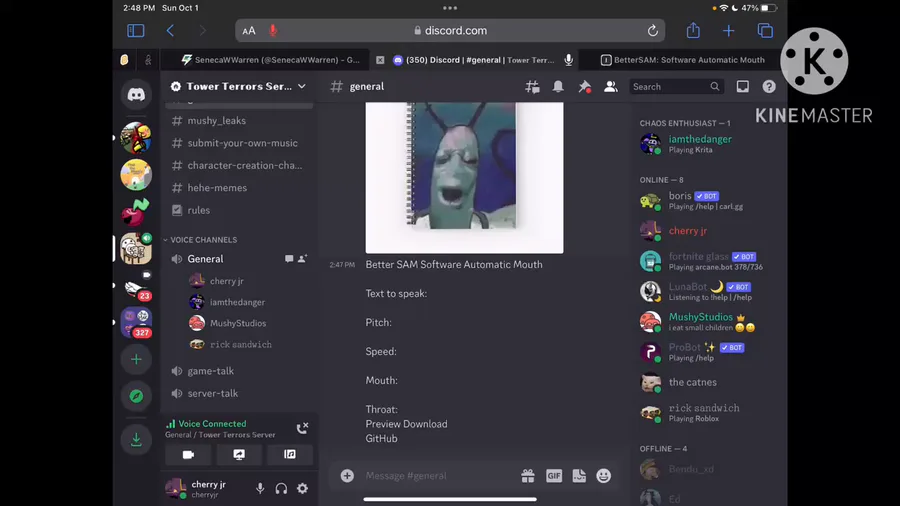Open General voice channel chat icon

click(289, 259)
